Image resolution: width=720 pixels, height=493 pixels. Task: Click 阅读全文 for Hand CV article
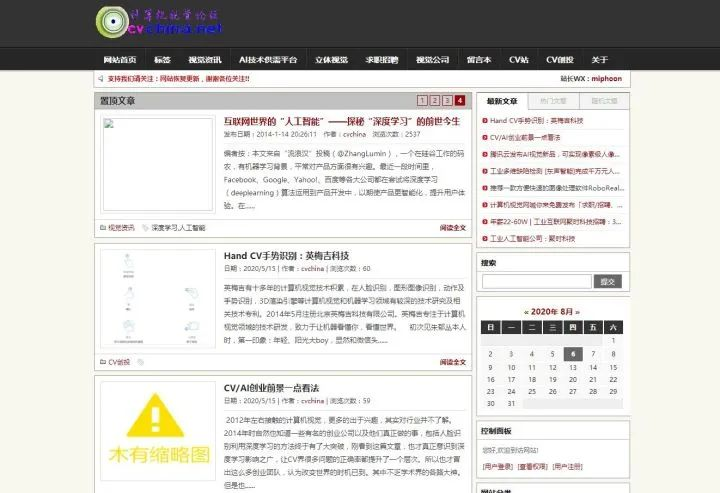click(x=453, y=362)
